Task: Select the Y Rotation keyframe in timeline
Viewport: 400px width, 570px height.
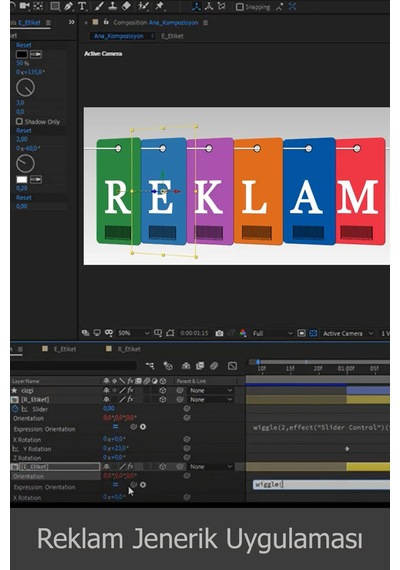Action: click(x=347, y=449)
